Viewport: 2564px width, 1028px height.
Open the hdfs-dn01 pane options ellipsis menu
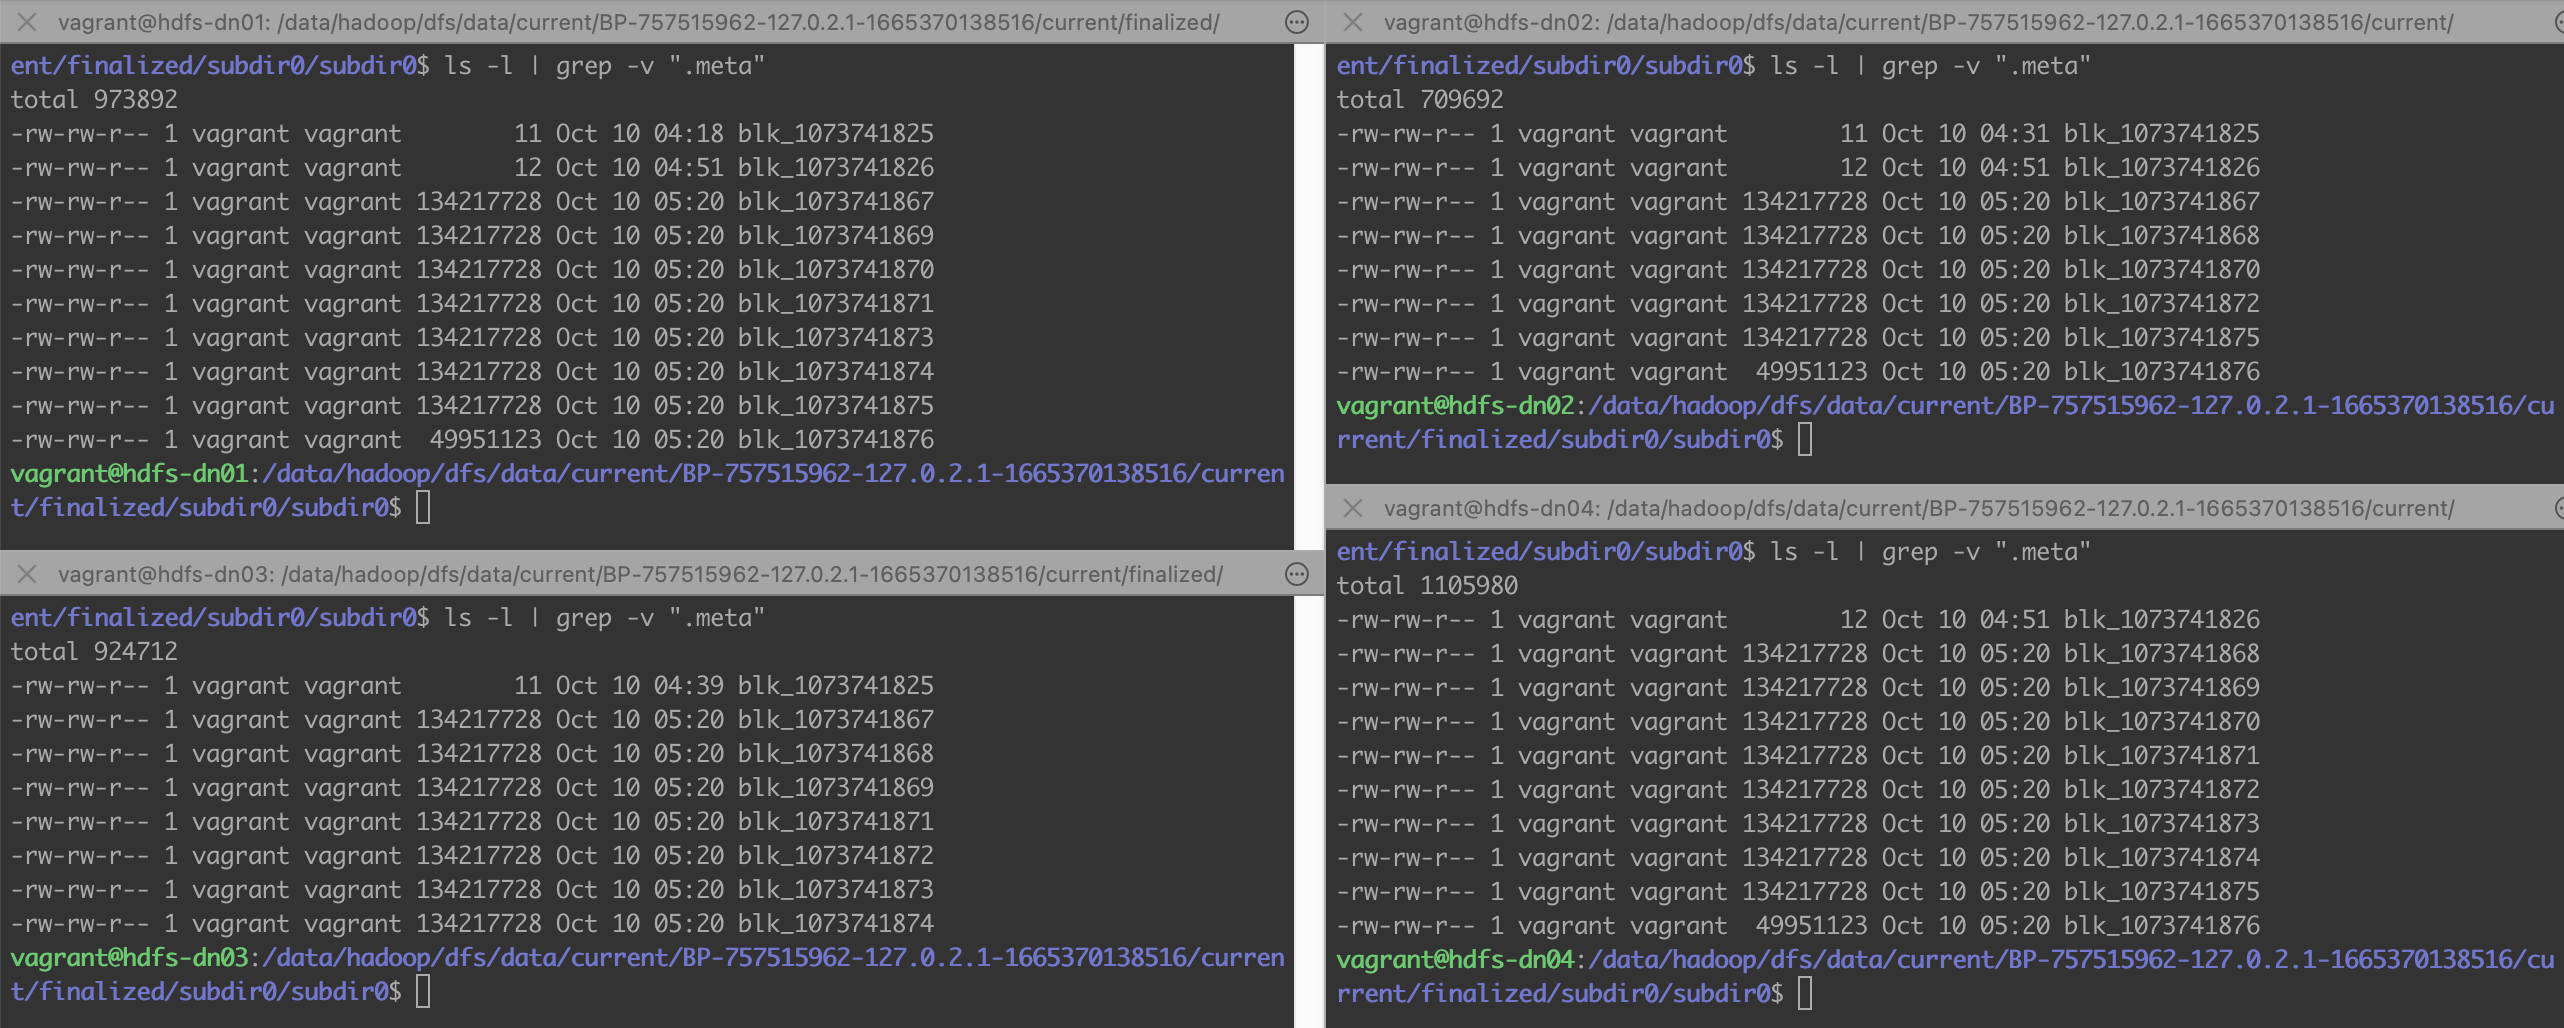point(1297,22)
